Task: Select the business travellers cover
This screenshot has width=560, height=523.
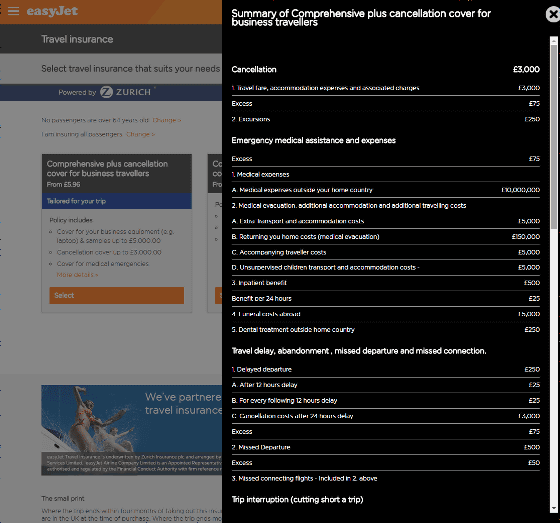Action: [x=116, y=295]
